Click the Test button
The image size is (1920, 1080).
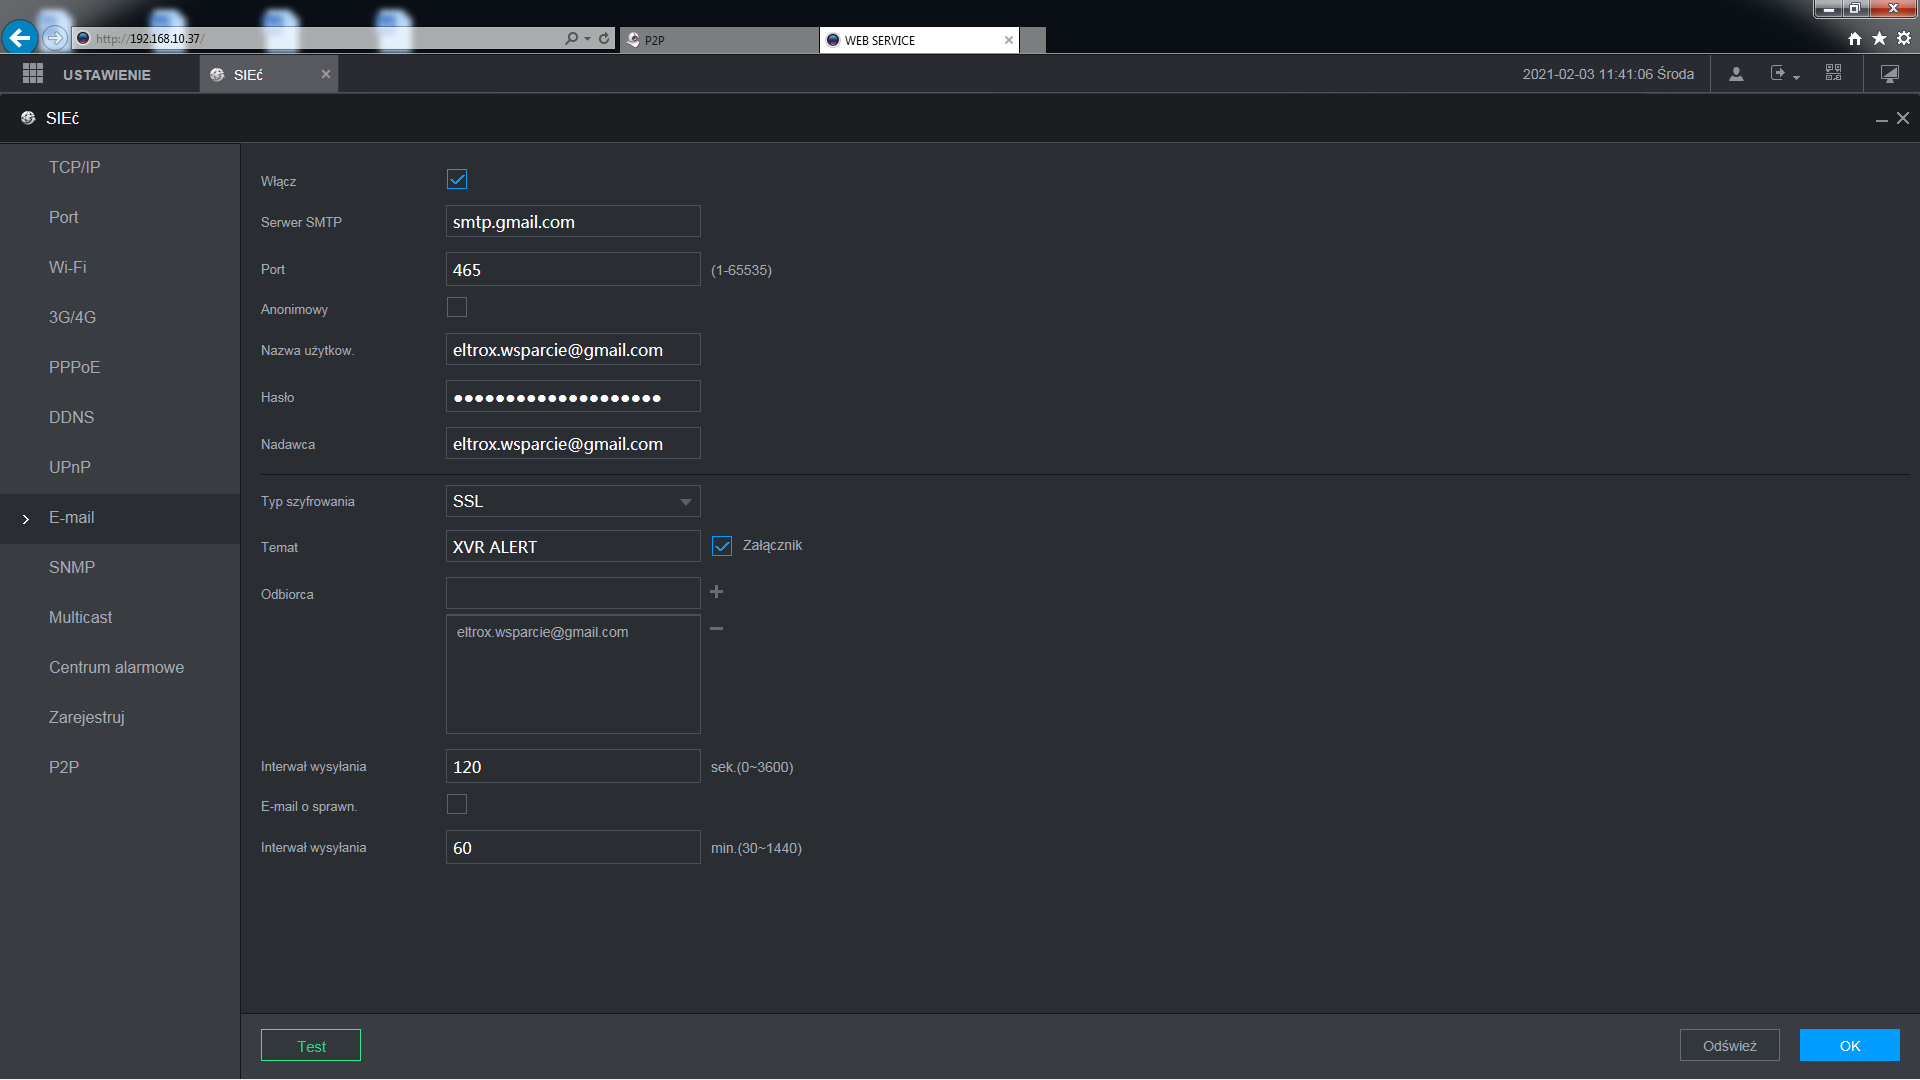pos(311,1046)
